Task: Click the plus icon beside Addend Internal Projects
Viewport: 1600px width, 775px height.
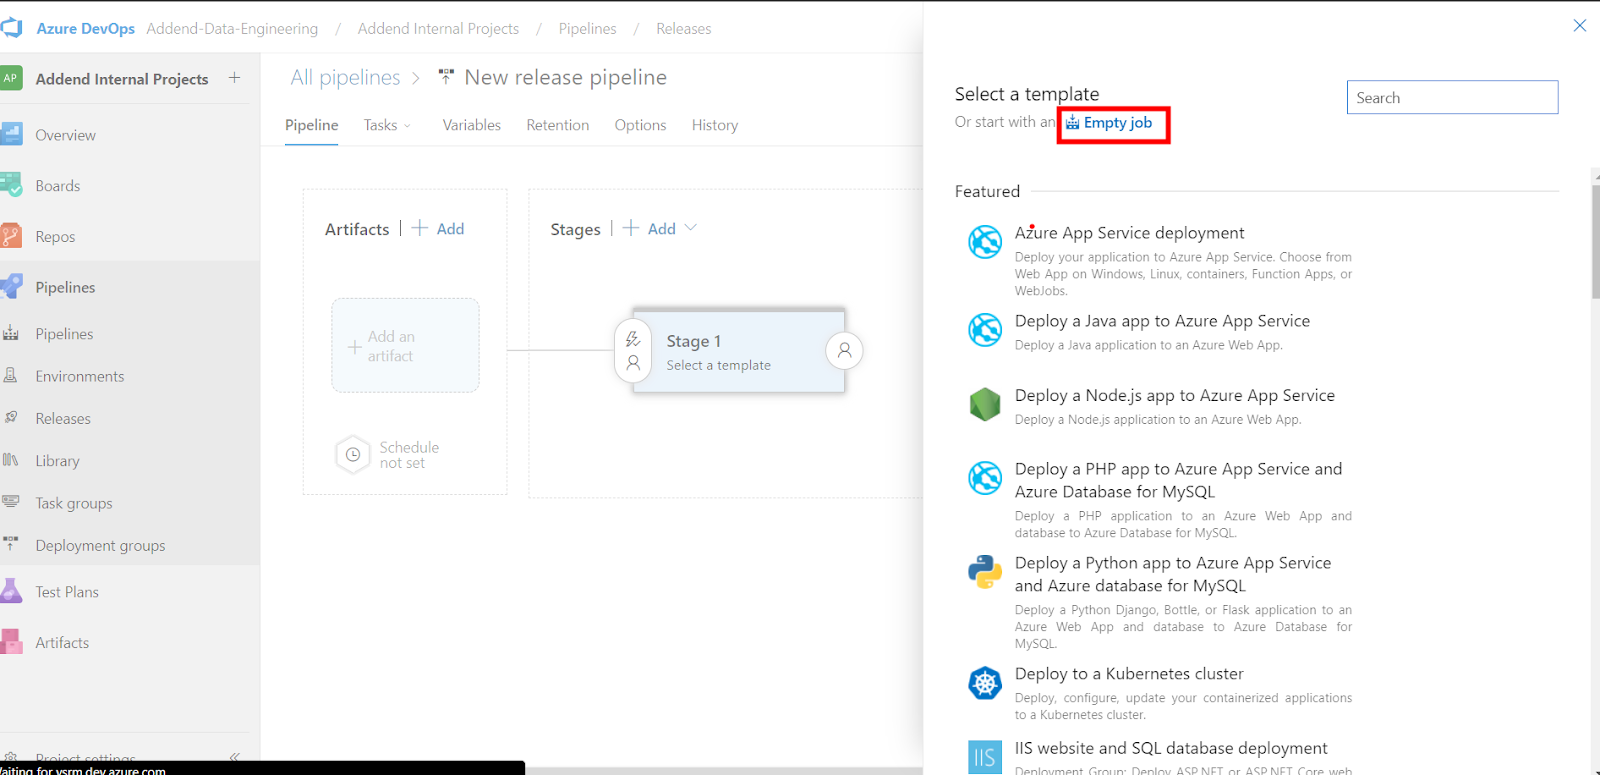Action: click(234, 77)
